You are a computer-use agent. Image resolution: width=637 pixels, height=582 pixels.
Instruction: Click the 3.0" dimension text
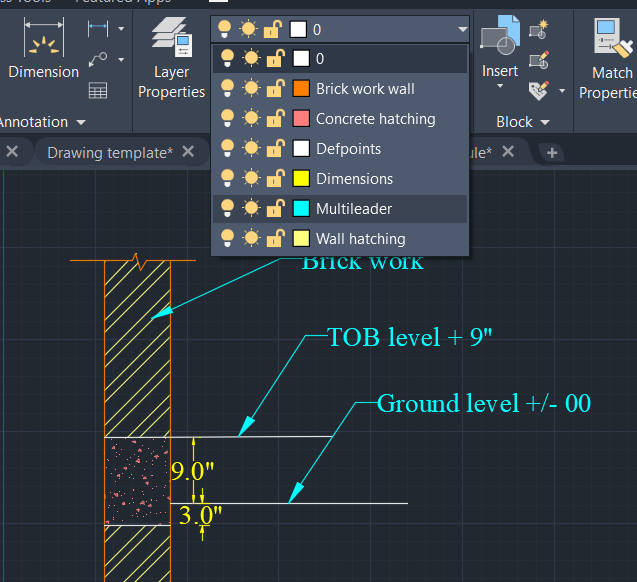tap(200, 515)
